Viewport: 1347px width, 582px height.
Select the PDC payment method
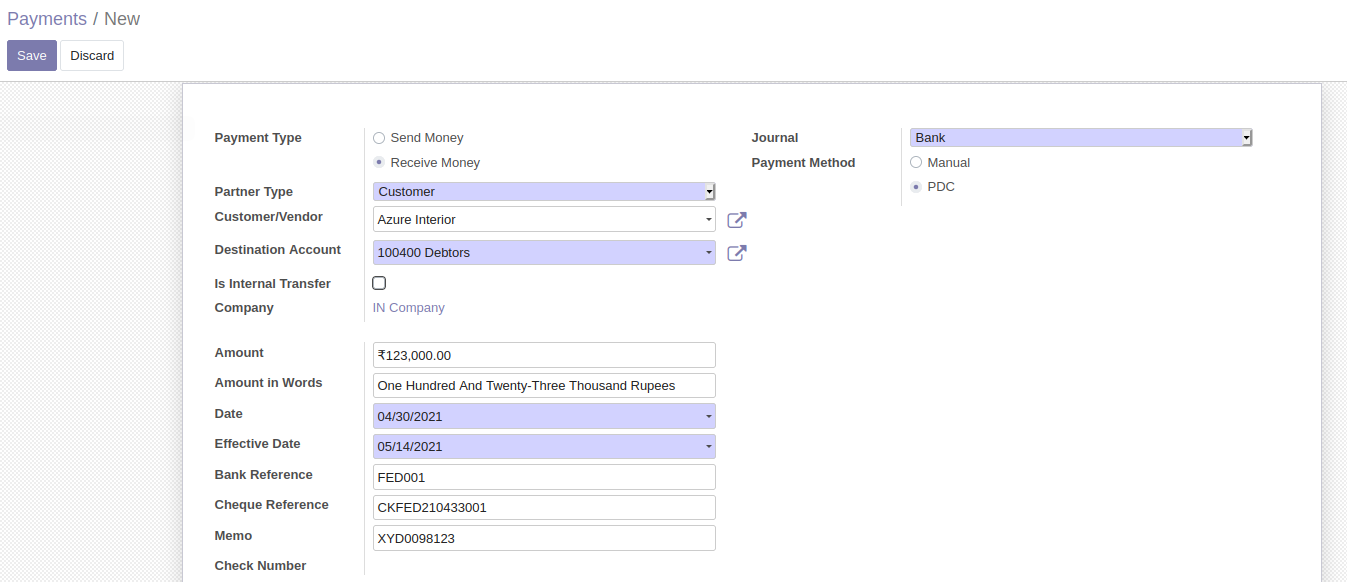(x=916, y=187)
